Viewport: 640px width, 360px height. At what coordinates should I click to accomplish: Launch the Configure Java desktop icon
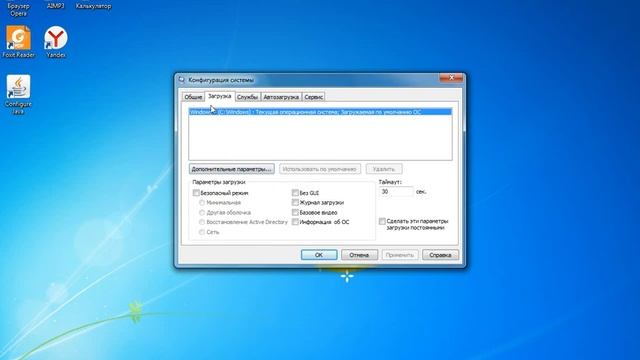coord(18,93)
